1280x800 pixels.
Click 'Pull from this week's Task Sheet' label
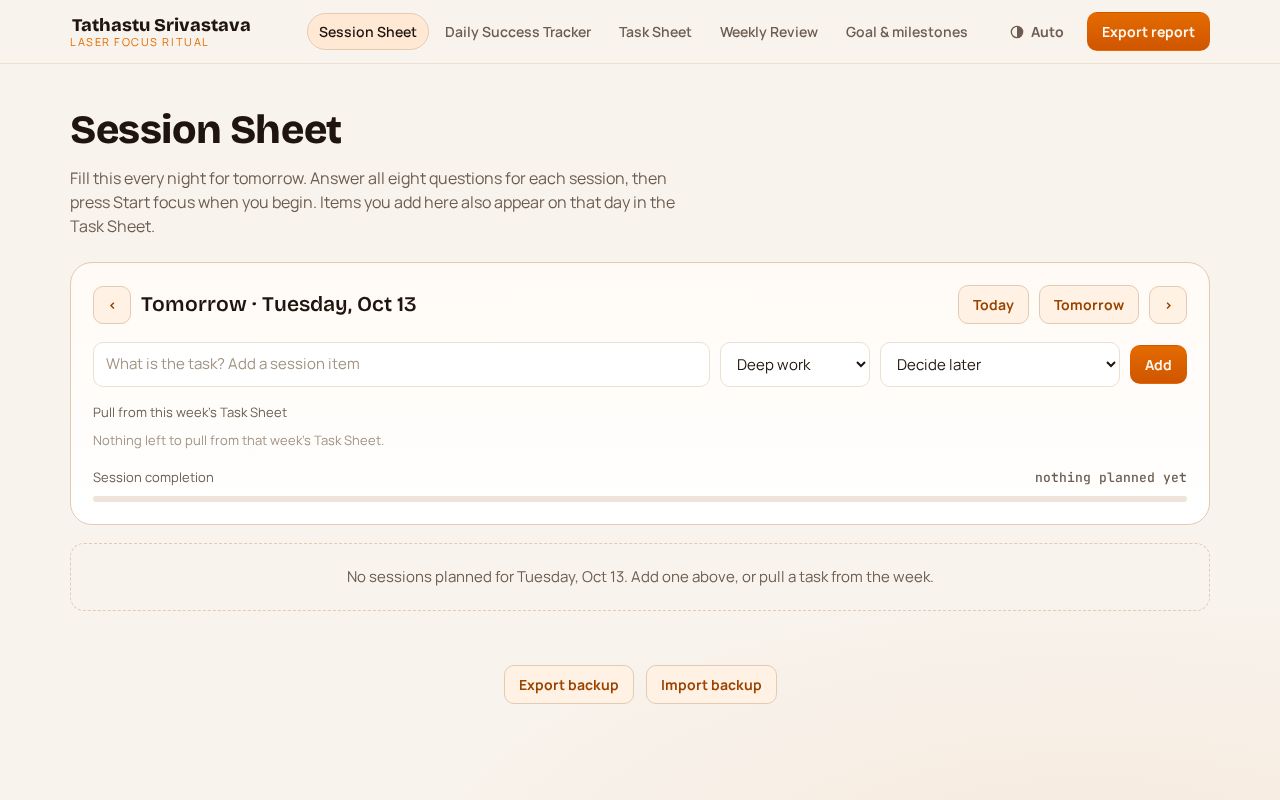(x=190, y=412)
